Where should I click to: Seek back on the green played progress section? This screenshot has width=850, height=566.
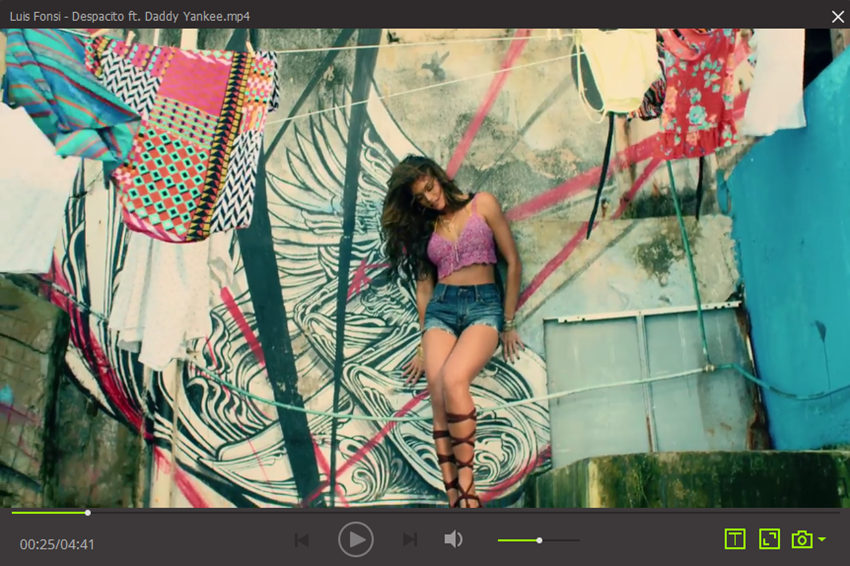[45, 513]
